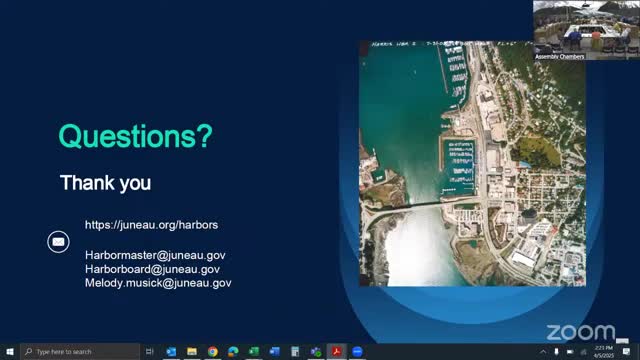This screenshot has width=640, height=360.
Task: Open the microphone tray indicator
Action: [556, 351]
